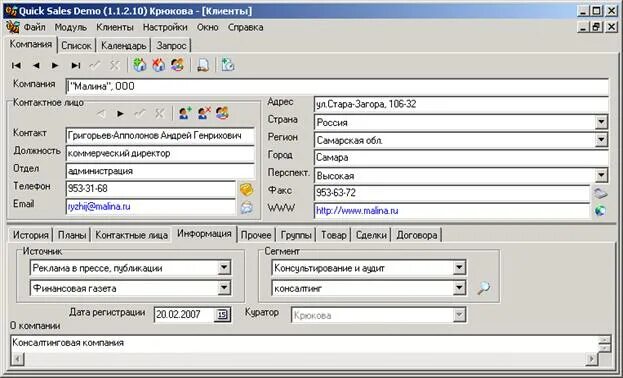This screenshot has width=623, height=378.
Task: Click the mail icon beside Email field
Action: coord(247,207)
